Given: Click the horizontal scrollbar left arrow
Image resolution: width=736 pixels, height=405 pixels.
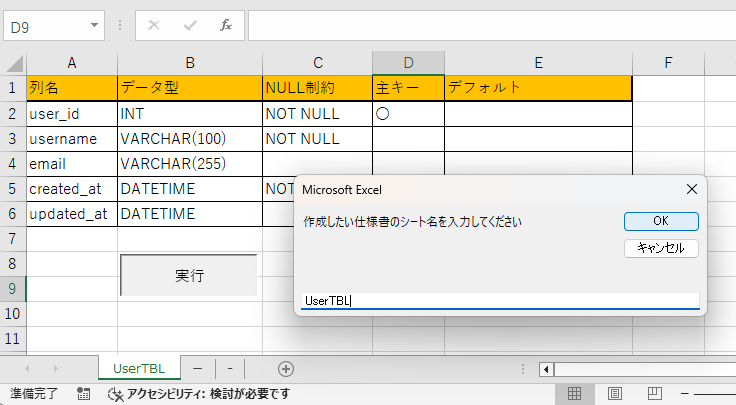Looking at the screenshot, I should tap(546, 369).
